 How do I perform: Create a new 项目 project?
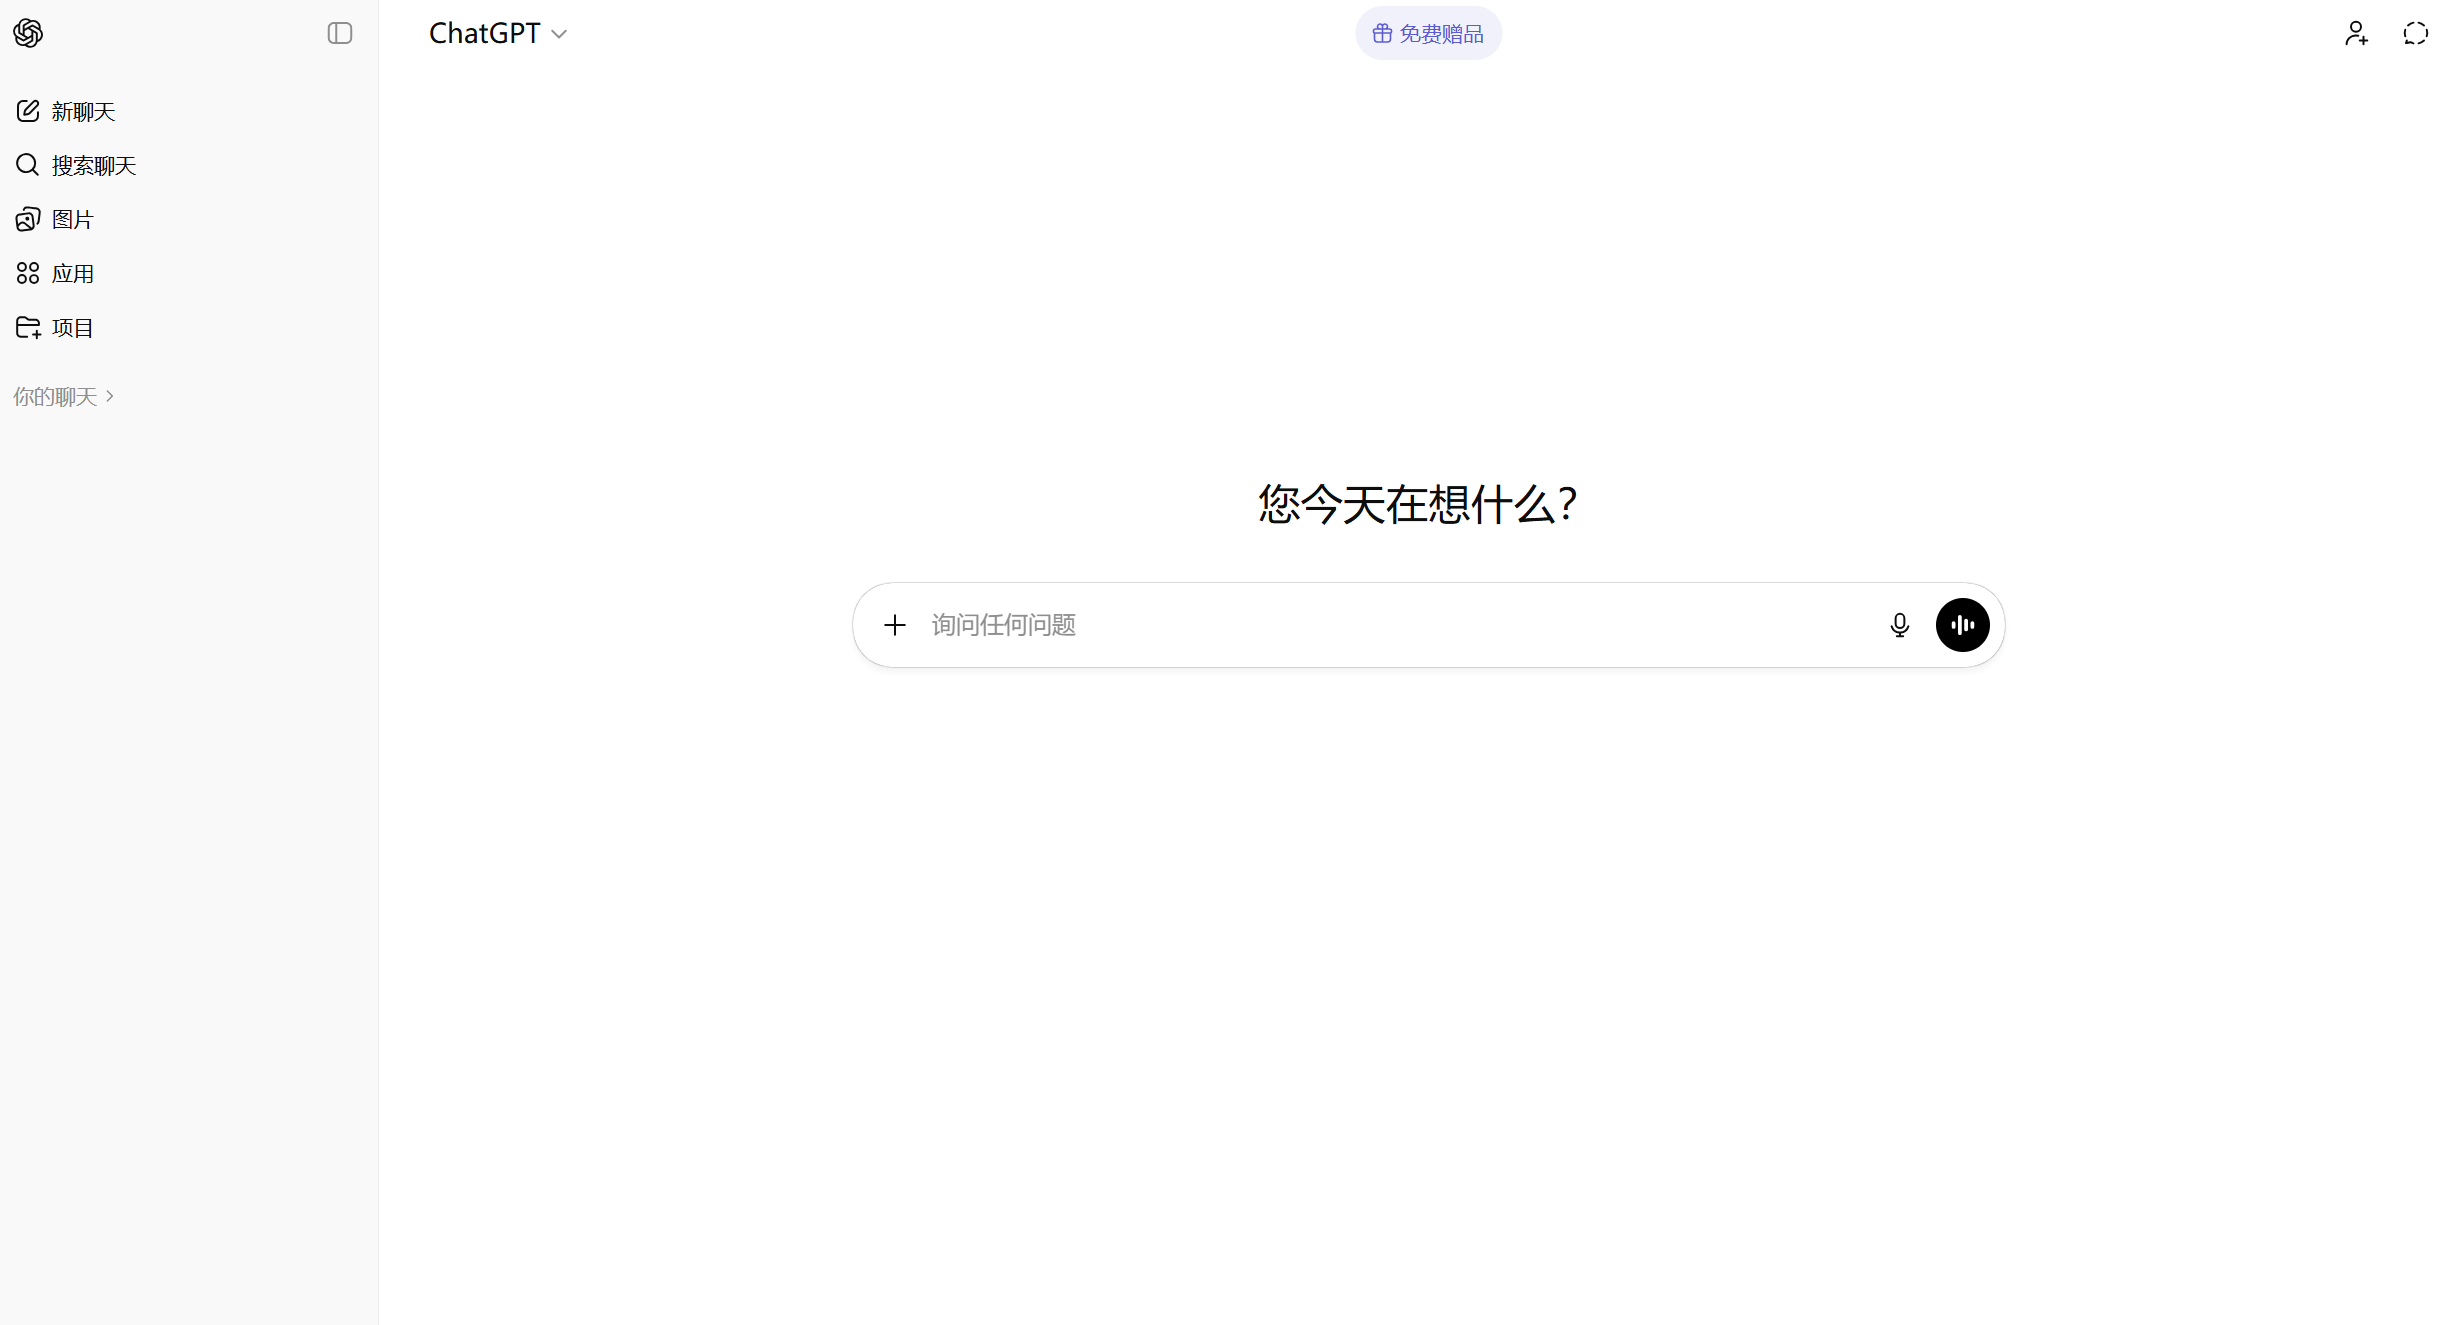coord(71,327)
